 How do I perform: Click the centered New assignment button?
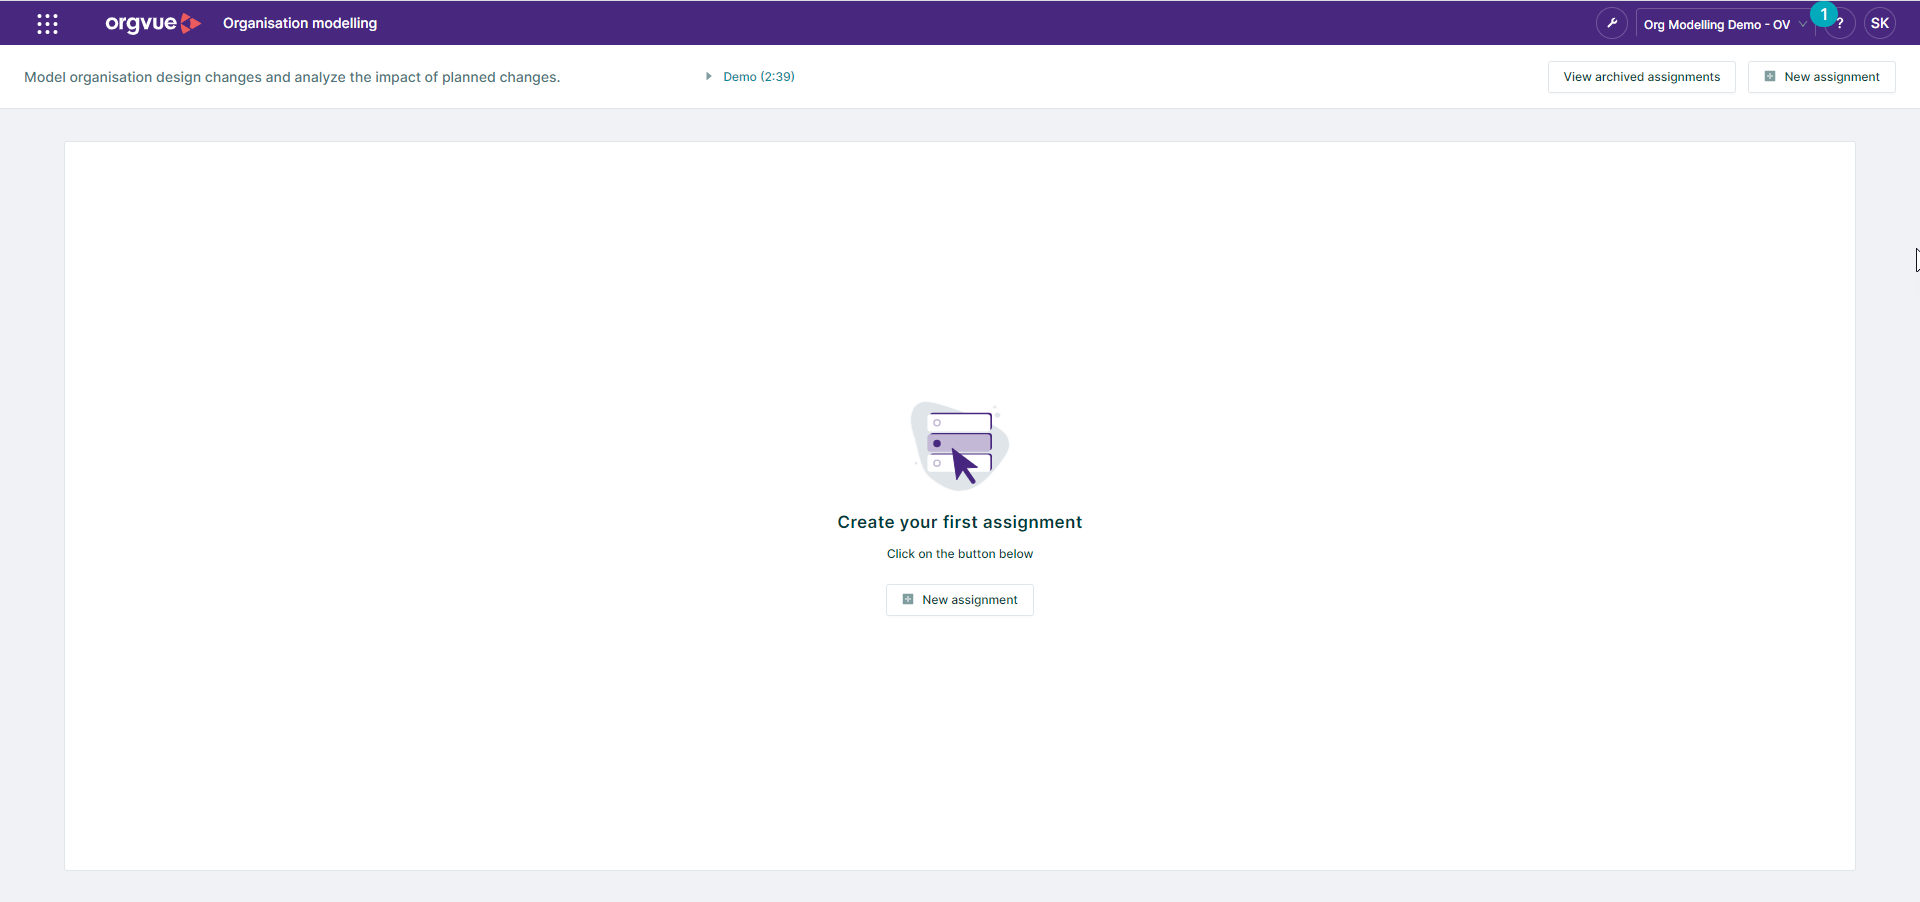click(959, 600)
